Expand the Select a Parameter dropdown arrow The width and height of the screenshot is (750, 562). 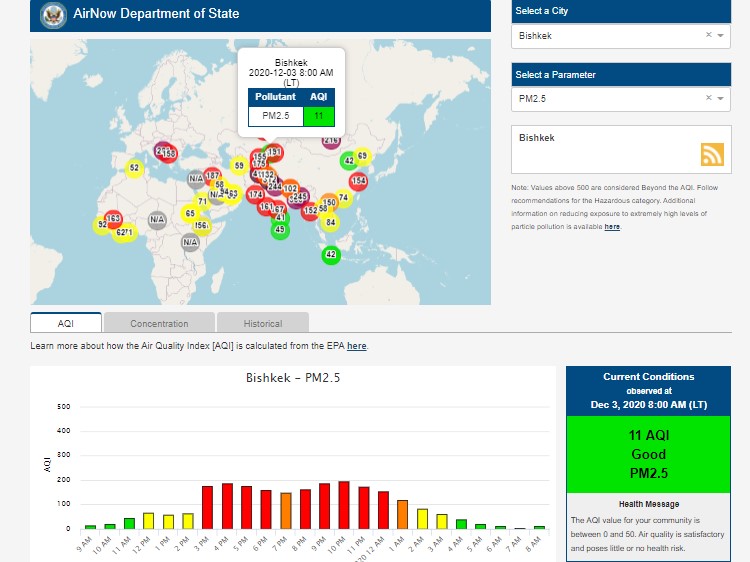(720, 98)
